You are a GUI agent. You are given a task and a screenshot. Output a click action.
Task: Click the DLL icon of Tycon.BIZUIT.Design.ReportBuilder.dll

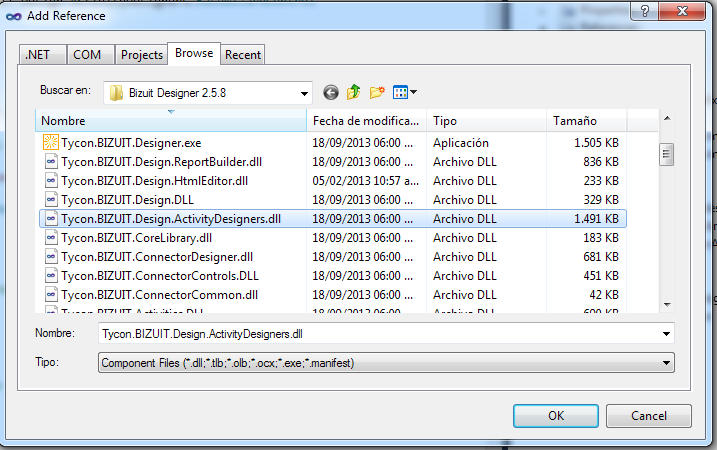point(51,162)
